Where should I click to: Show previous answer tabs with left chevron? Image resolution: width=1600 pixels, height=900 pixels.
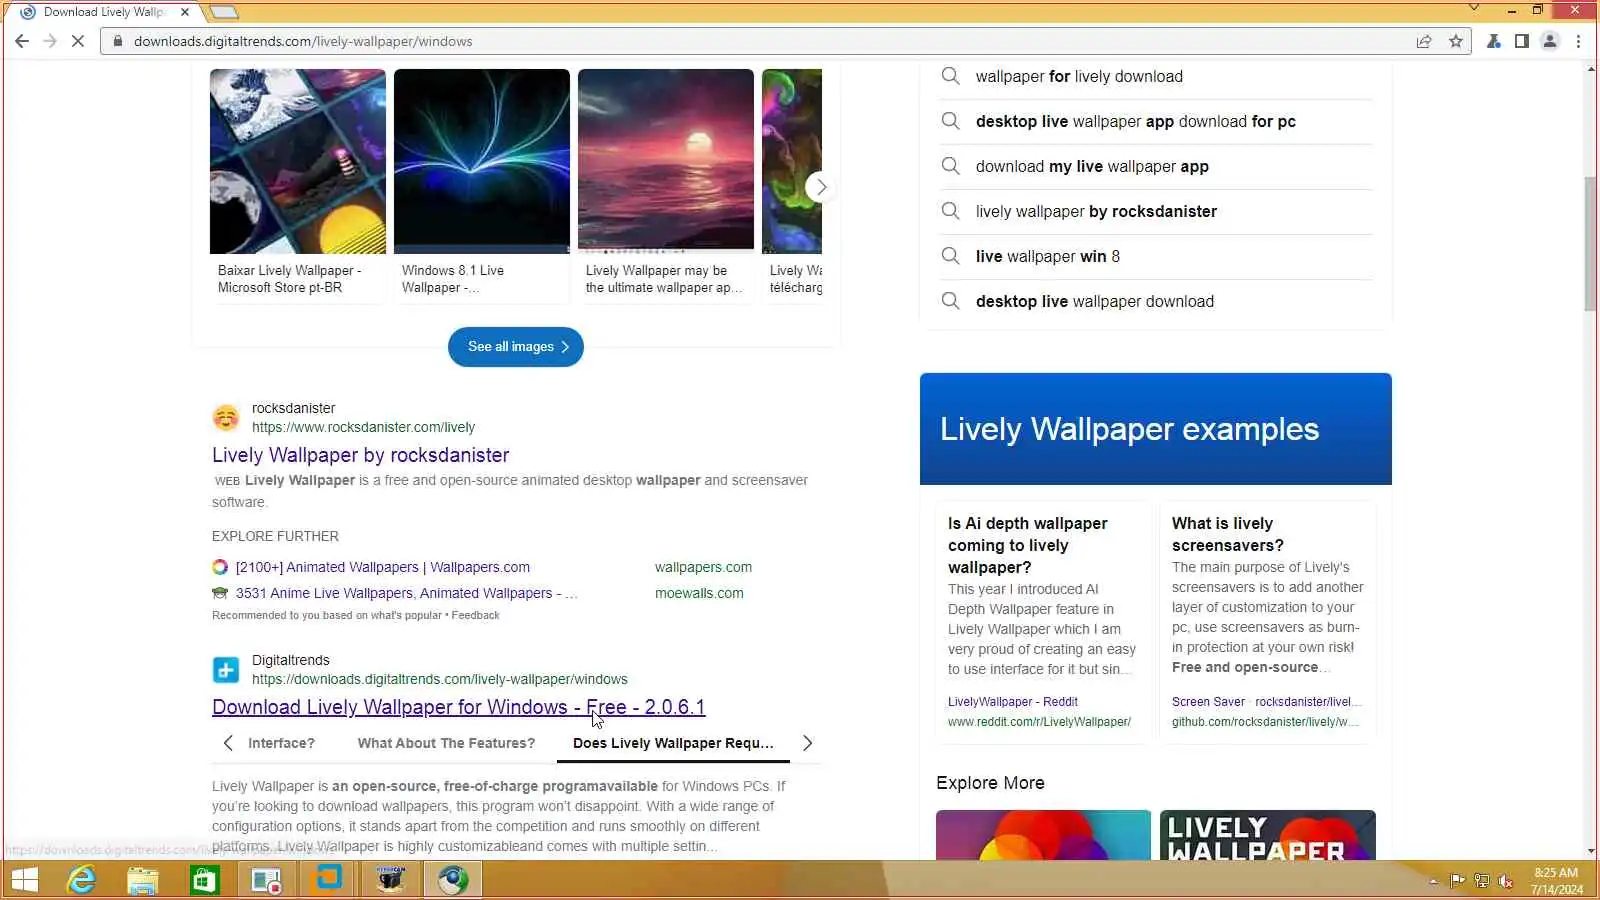[228, 743]
